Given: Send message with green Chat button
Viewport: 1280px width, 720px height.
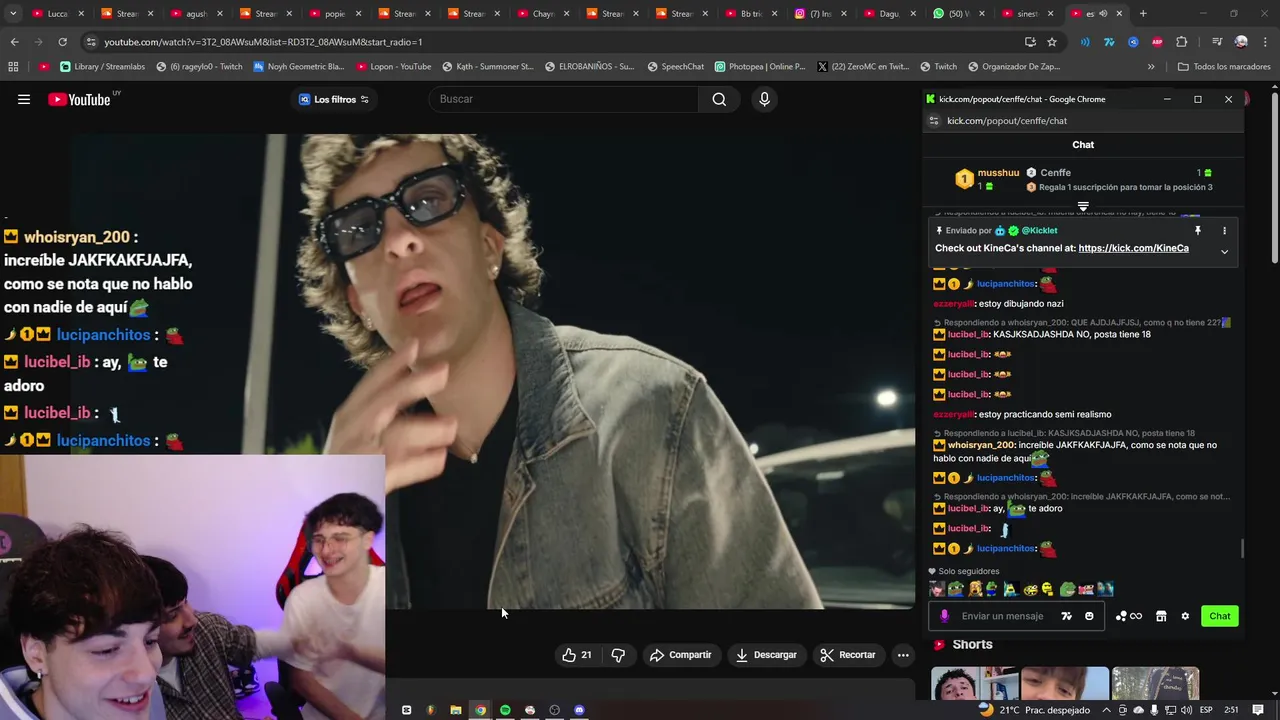Looking at the screenshot, I should point(1220,616).
